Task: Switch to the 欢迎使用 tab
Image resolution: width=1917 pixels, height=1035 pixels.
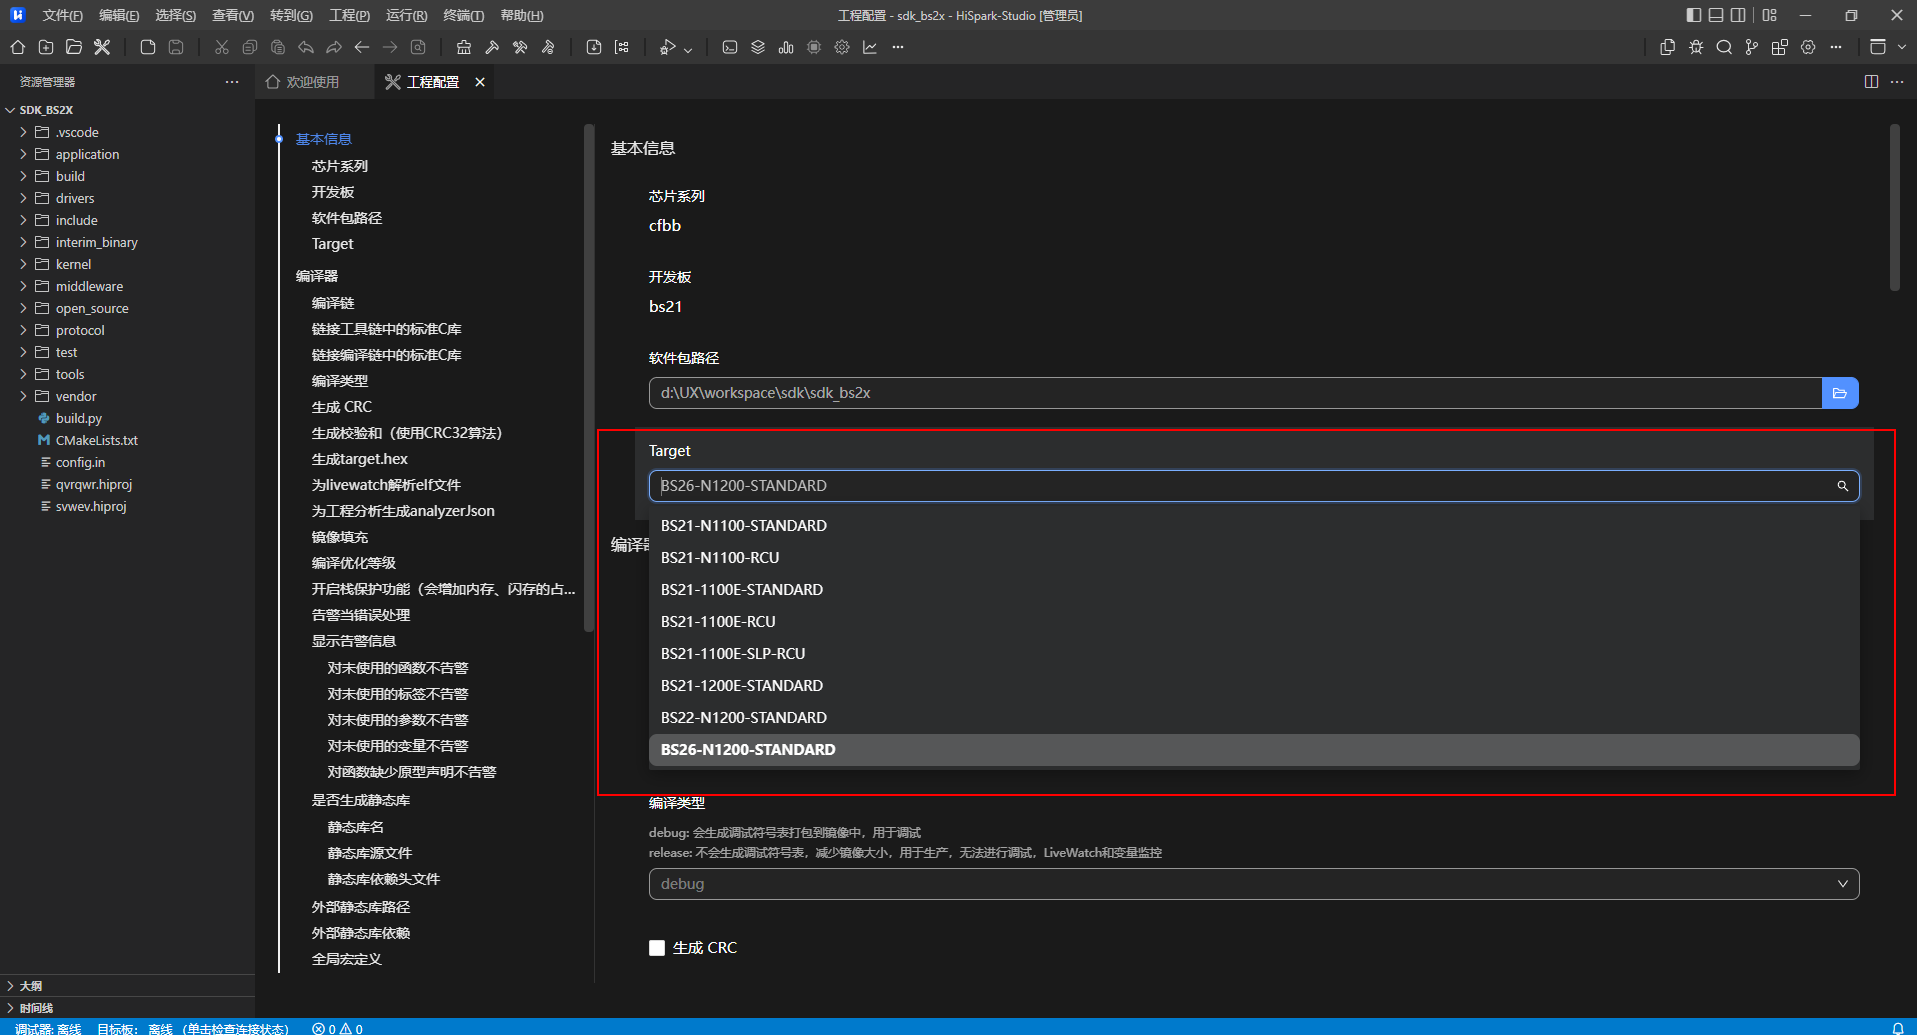Action: click(x=311, y=82)
